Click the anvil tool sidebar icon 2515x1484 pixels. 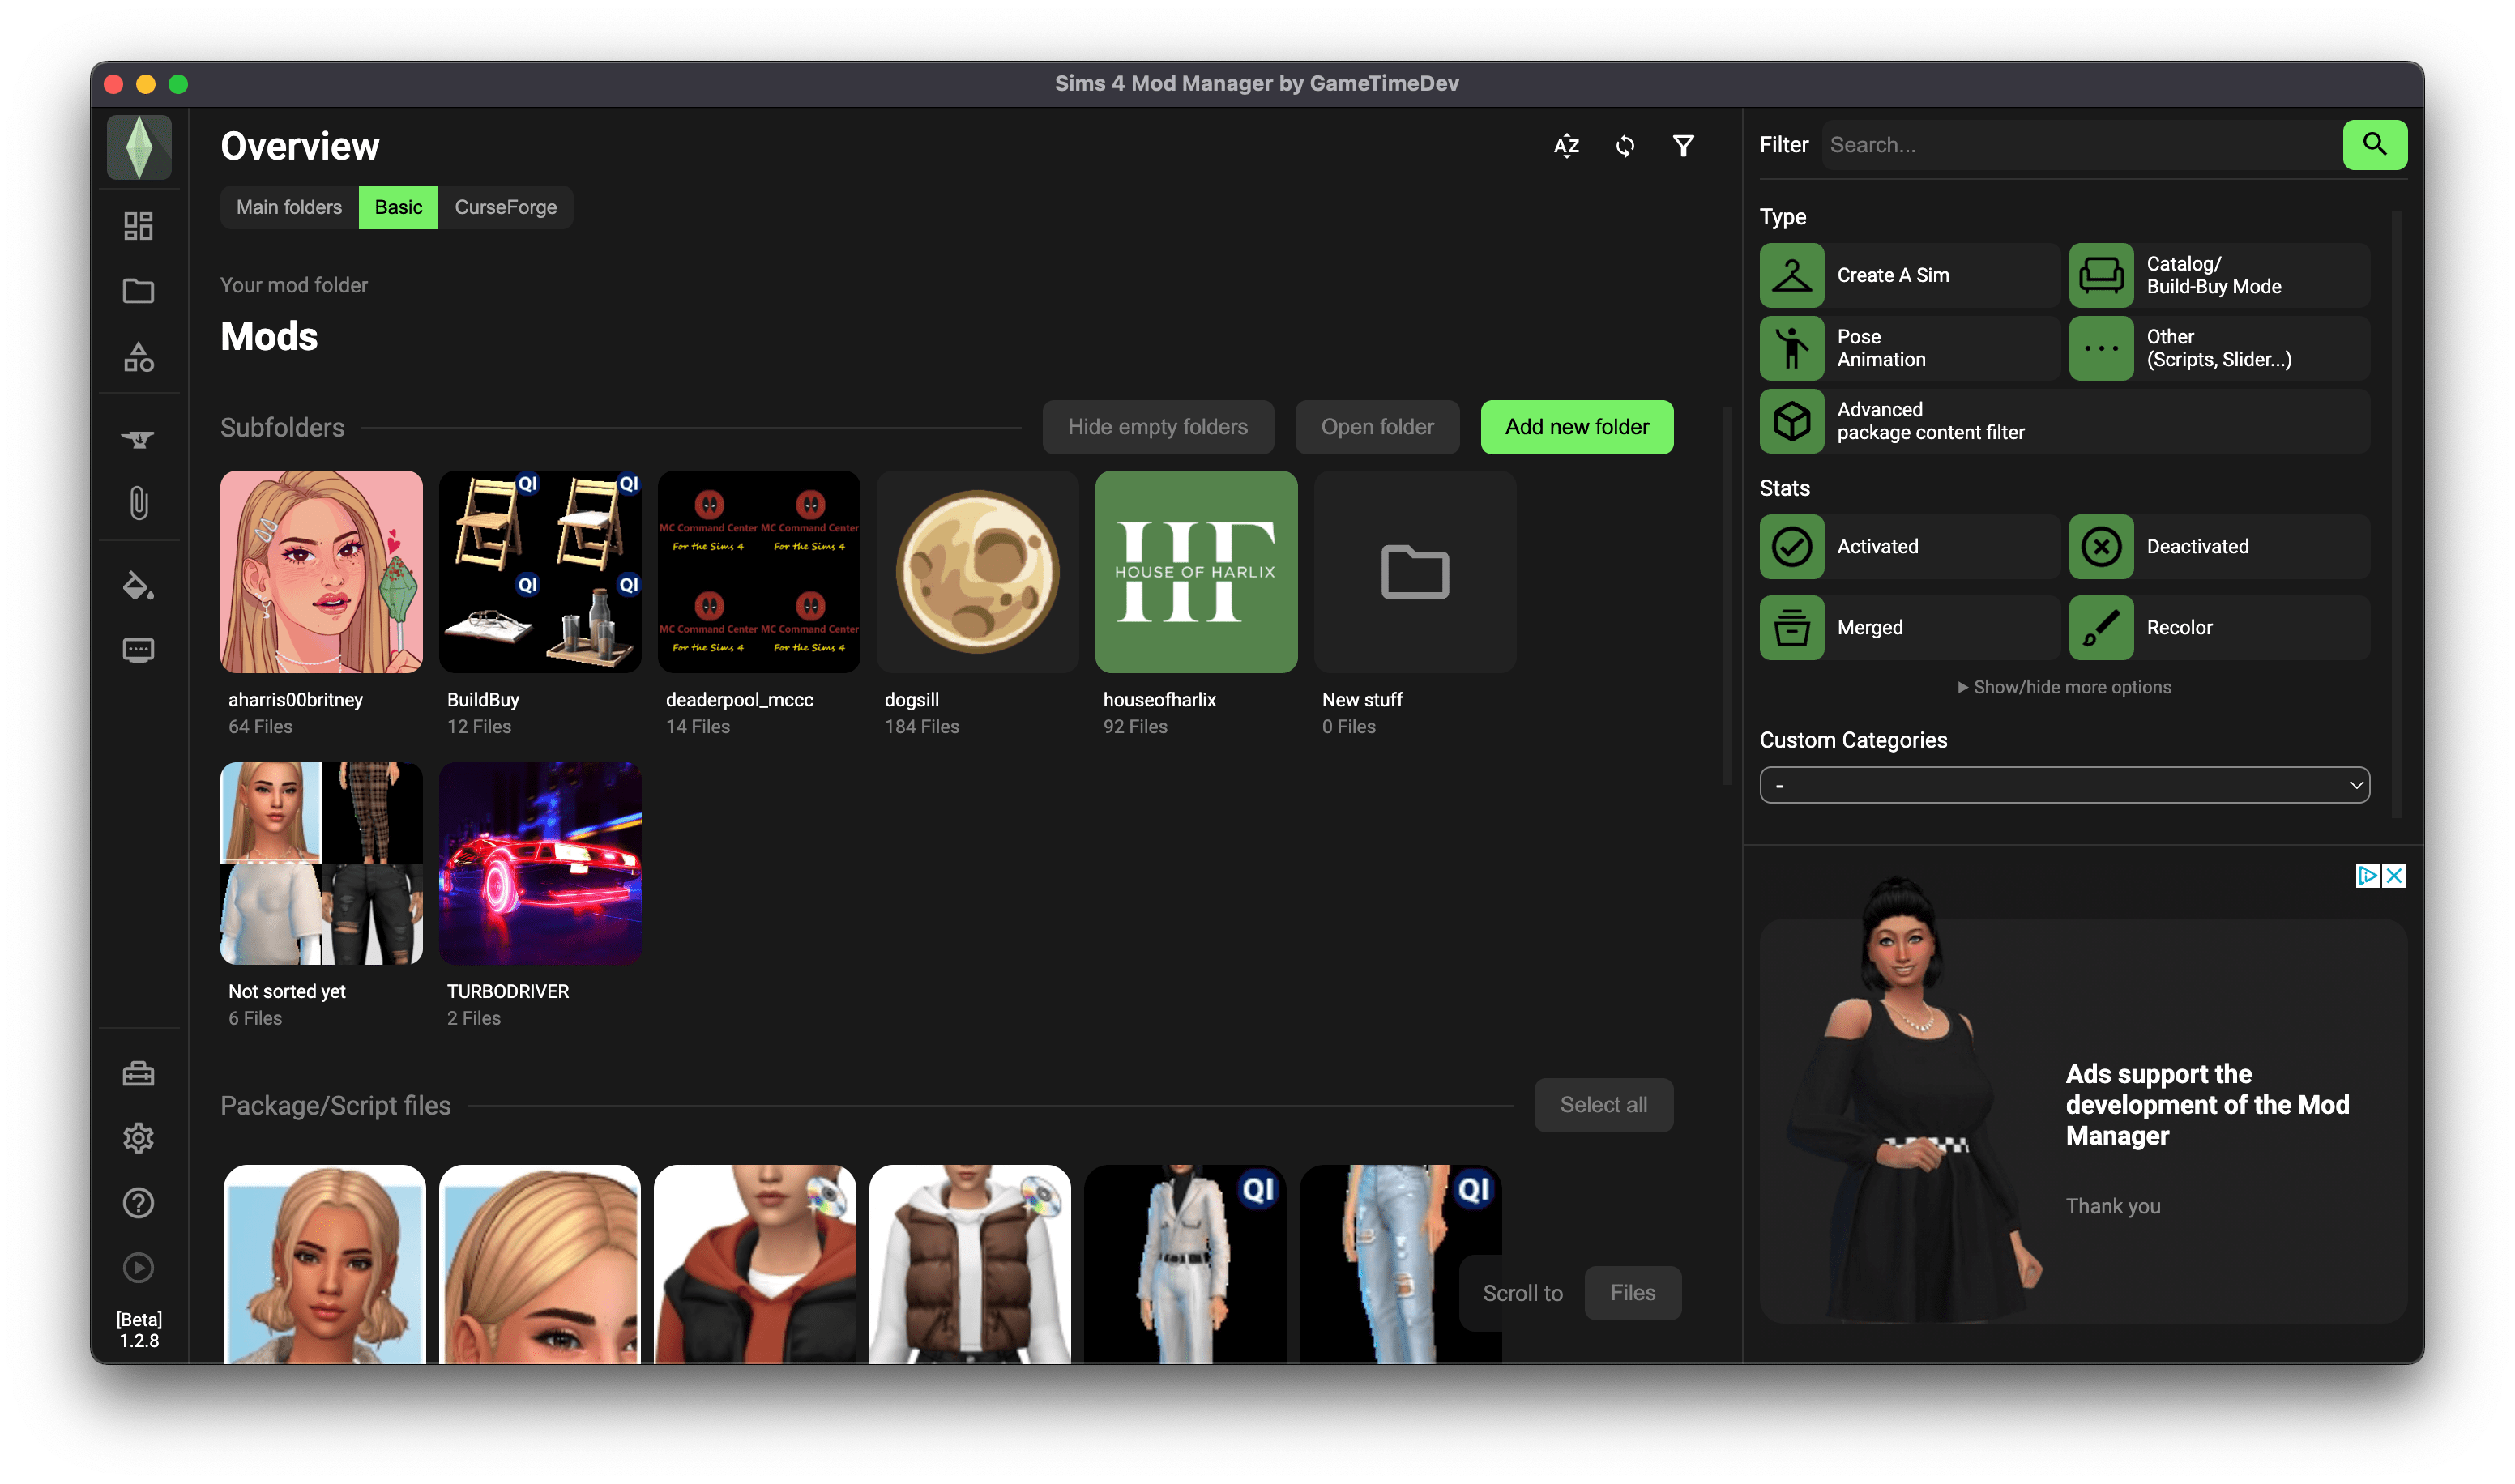pos(138,439)
